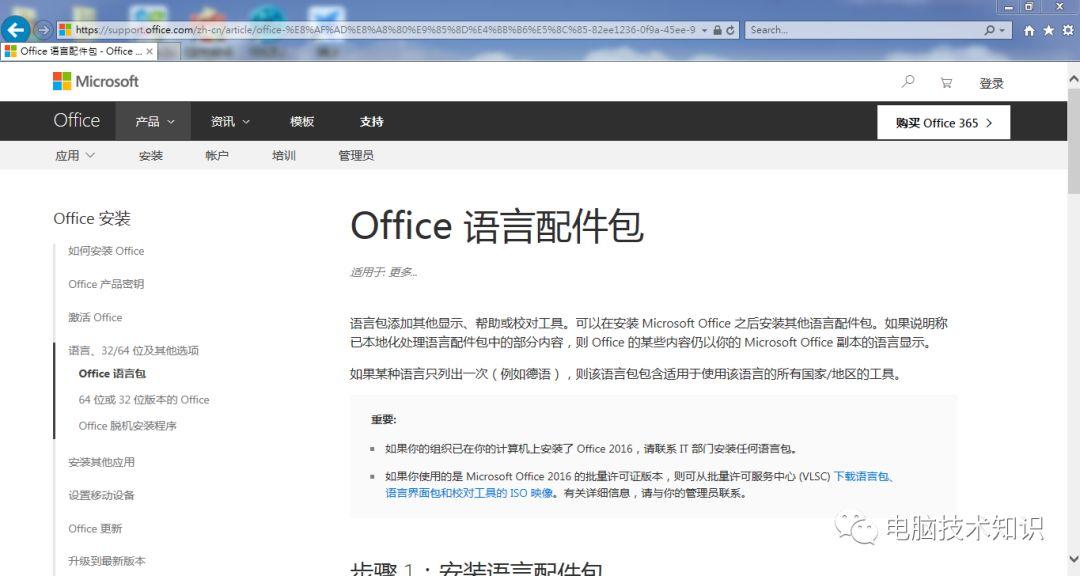Screen dimensions: 1080x576
Task: Click the browser Forward arrow button
Action: (x=43, y=30)
